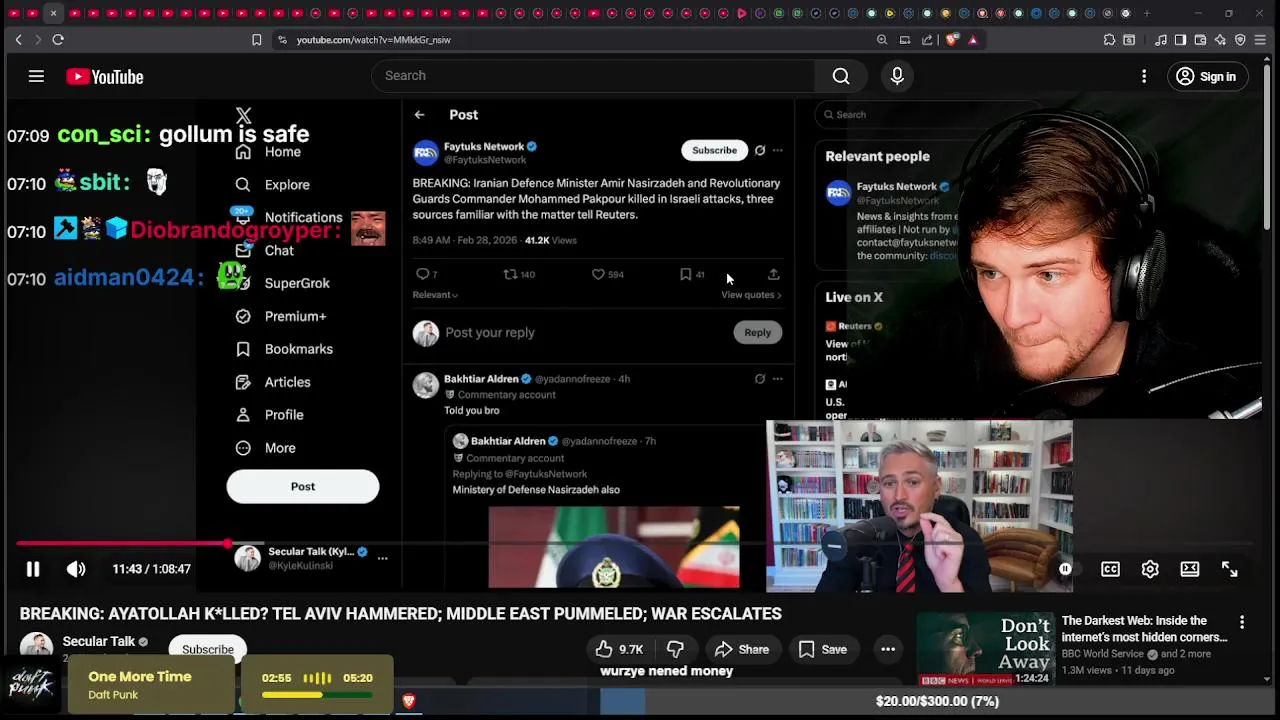1280x720 pixels.
Task: Bookmark the Fayutuks post
Action: [x=686, y=274]
